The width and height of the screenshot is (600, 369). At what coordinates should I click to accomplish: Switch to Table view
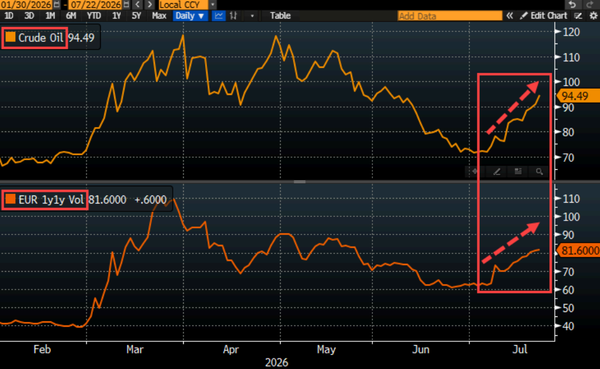pyautogui.click(x=280, y=16)
